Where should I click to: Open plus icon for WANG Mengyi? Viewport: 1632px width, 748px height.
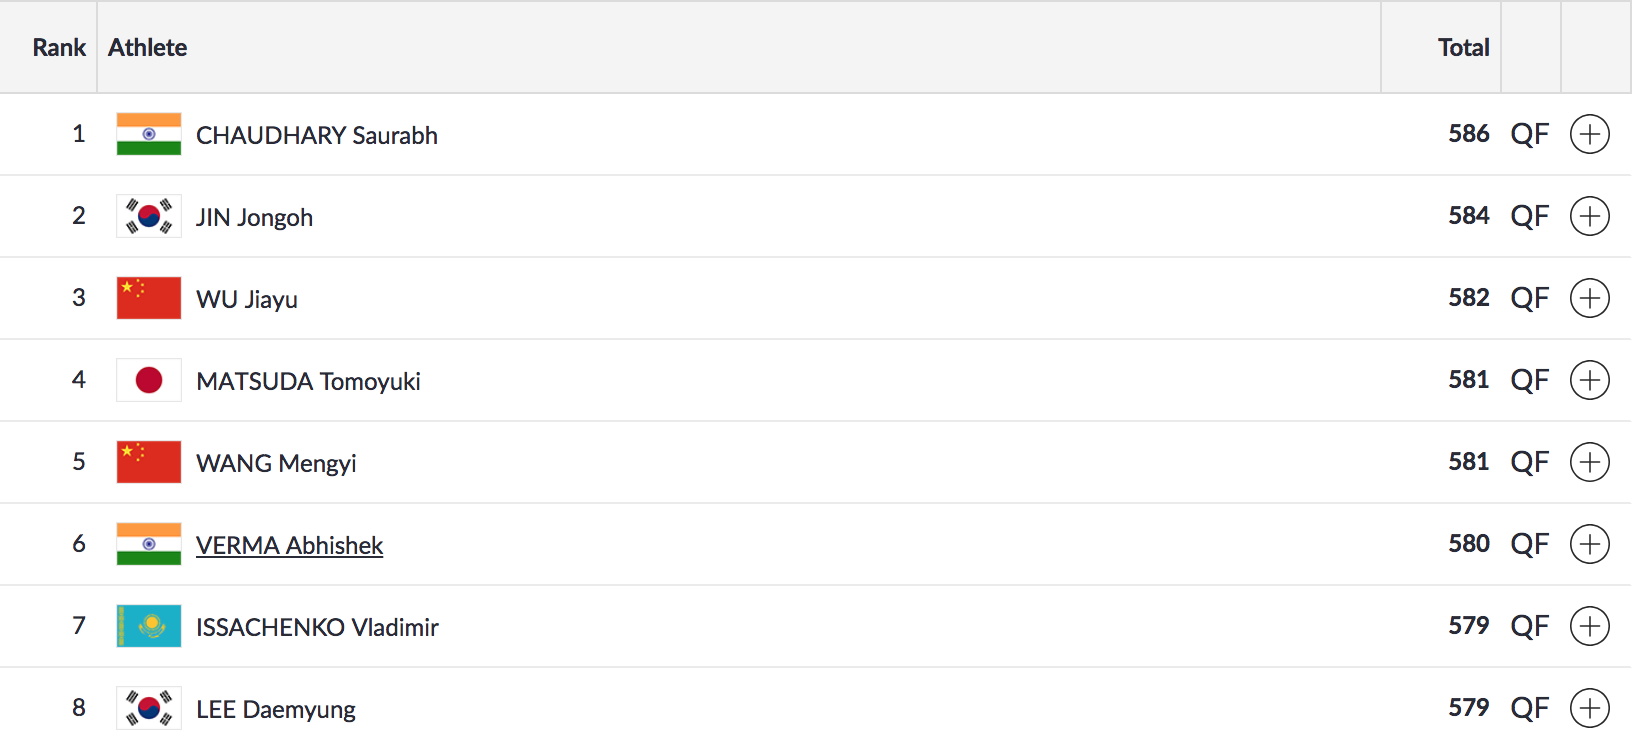(x=1589, y=462)
